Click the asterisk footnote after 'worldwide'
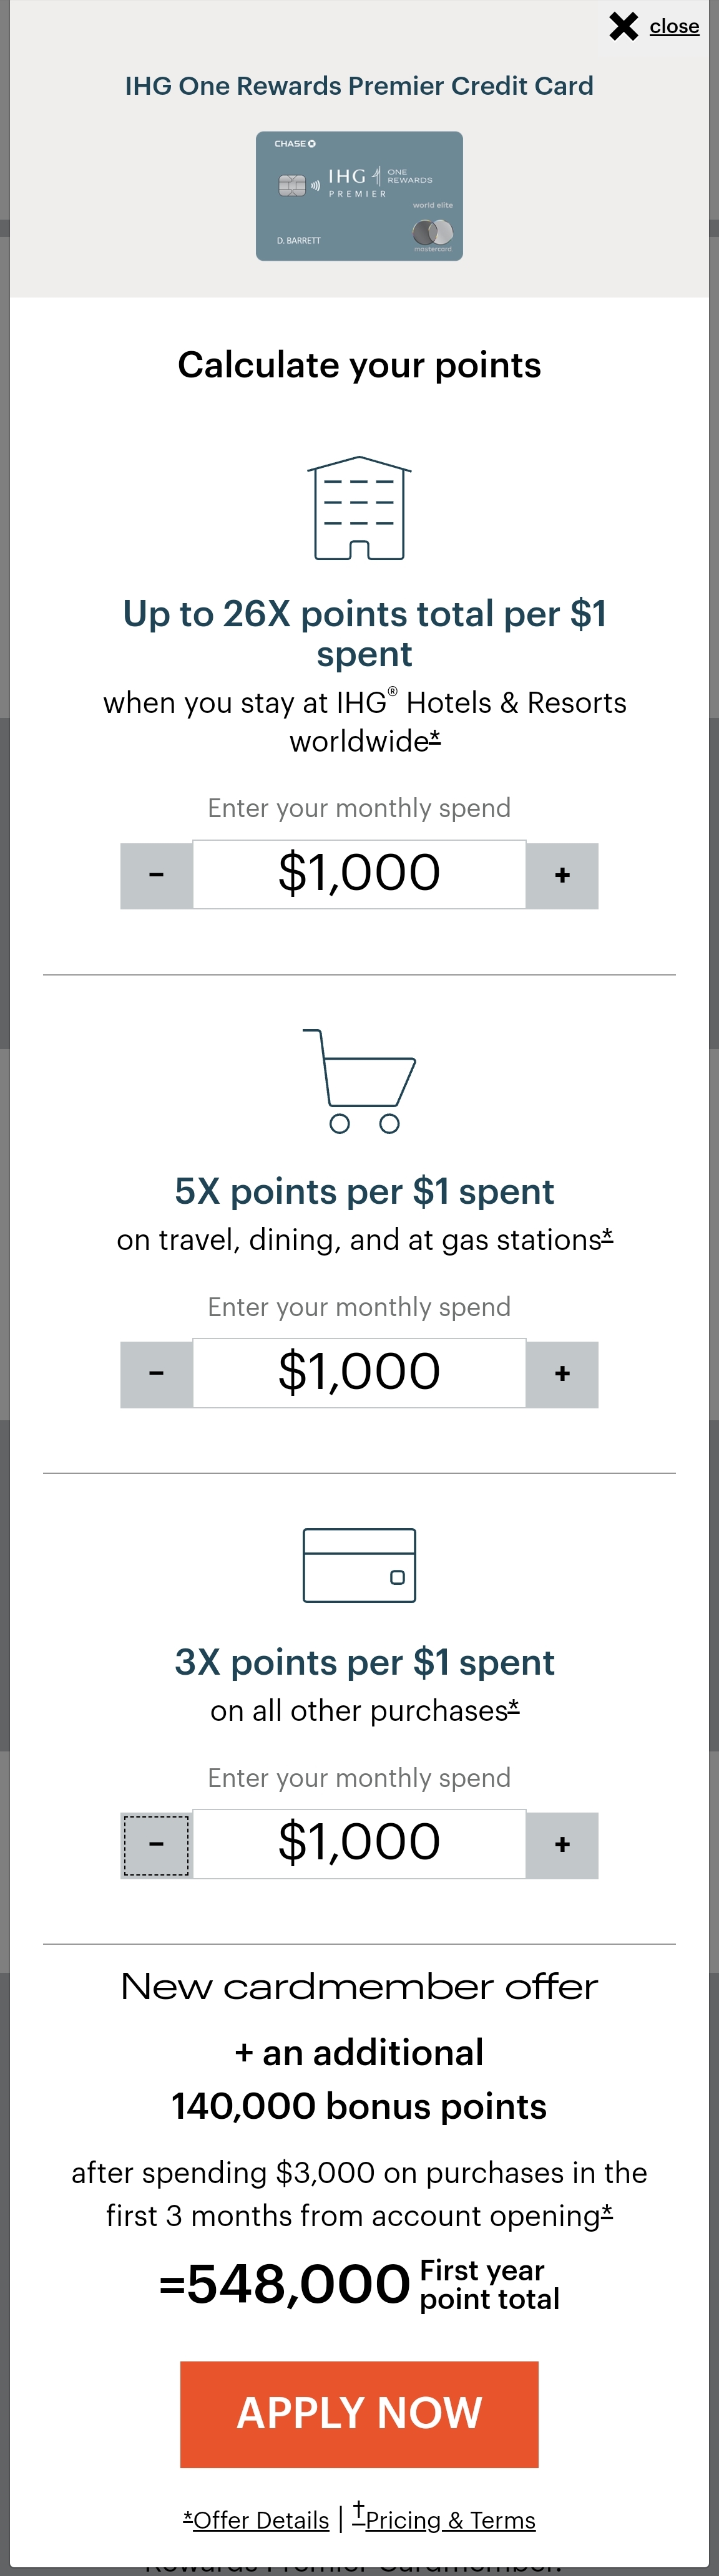 pos(435,739)
